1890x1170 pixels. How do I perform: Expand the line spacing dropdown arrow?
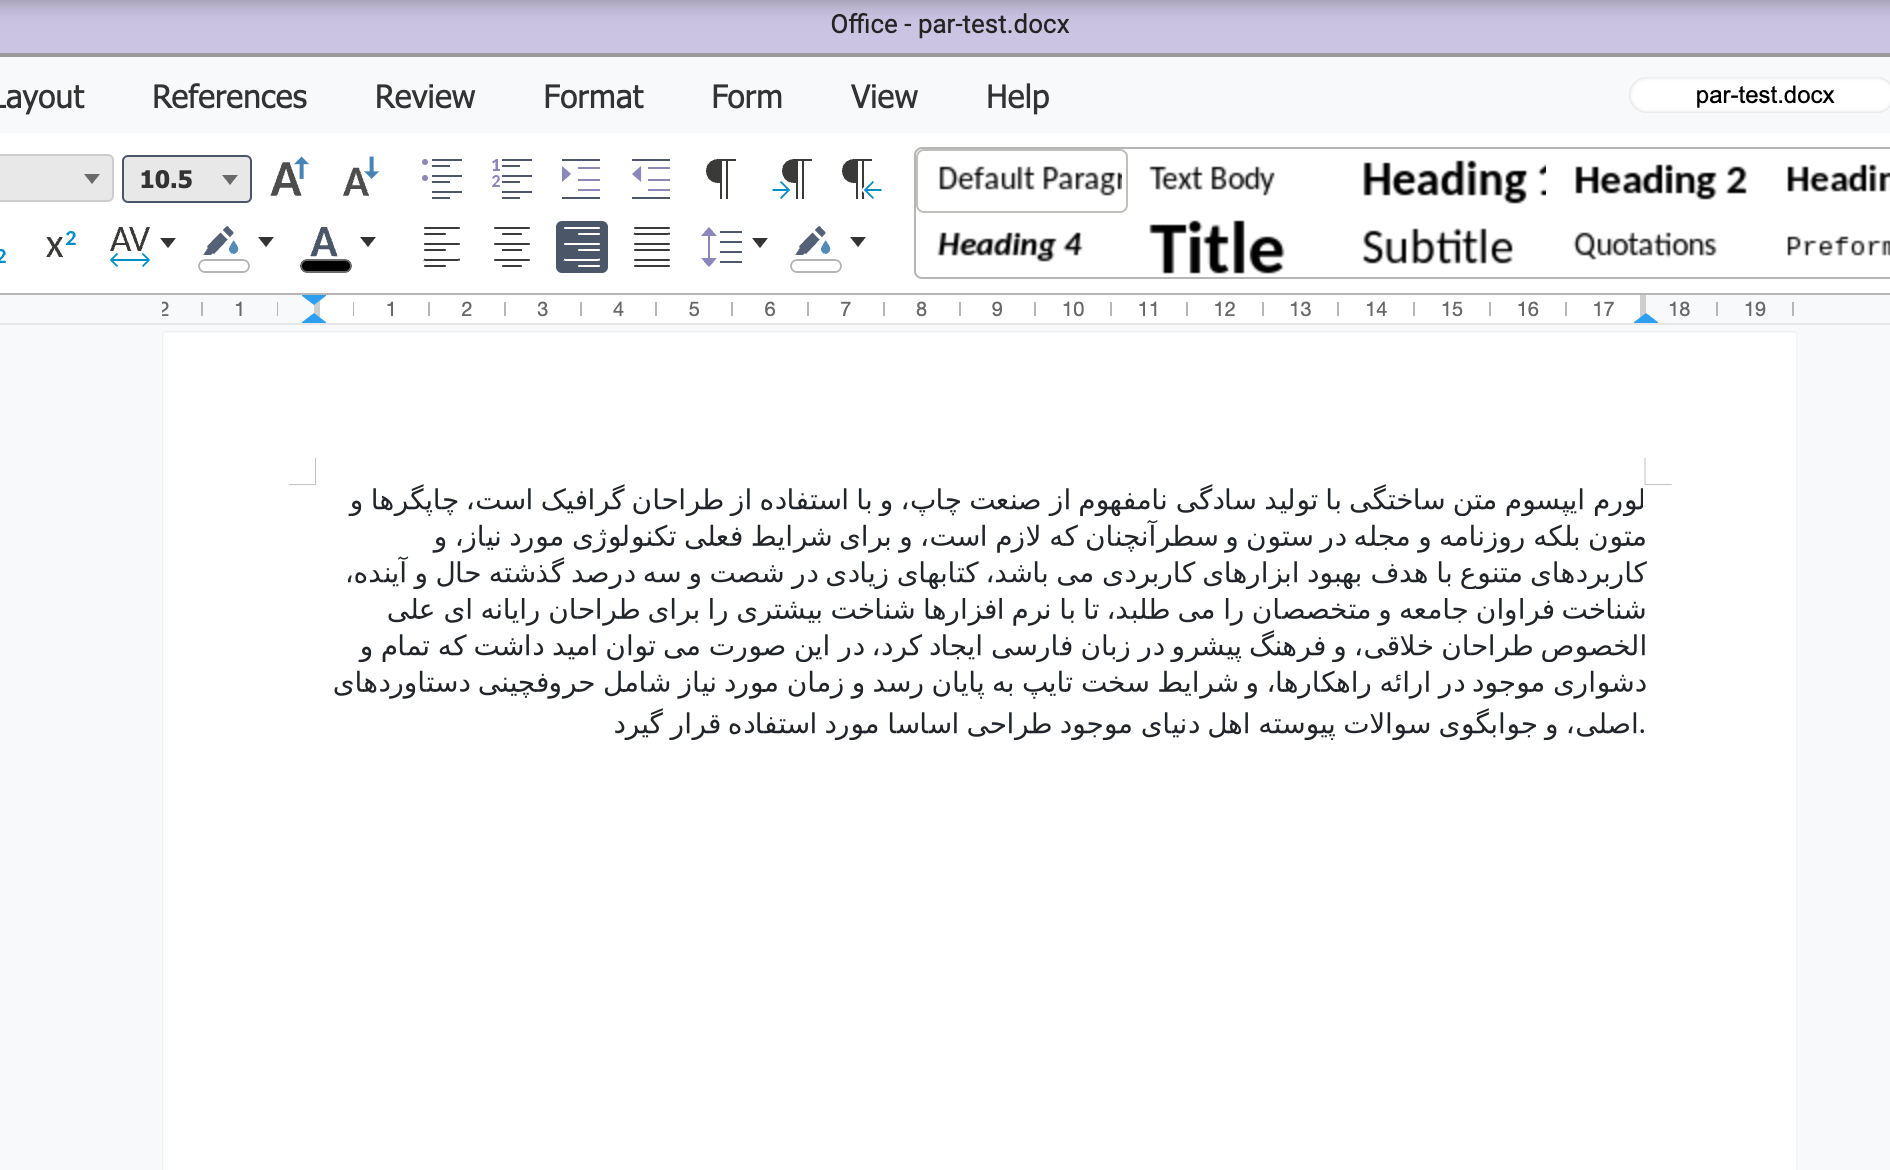(759, 243)
